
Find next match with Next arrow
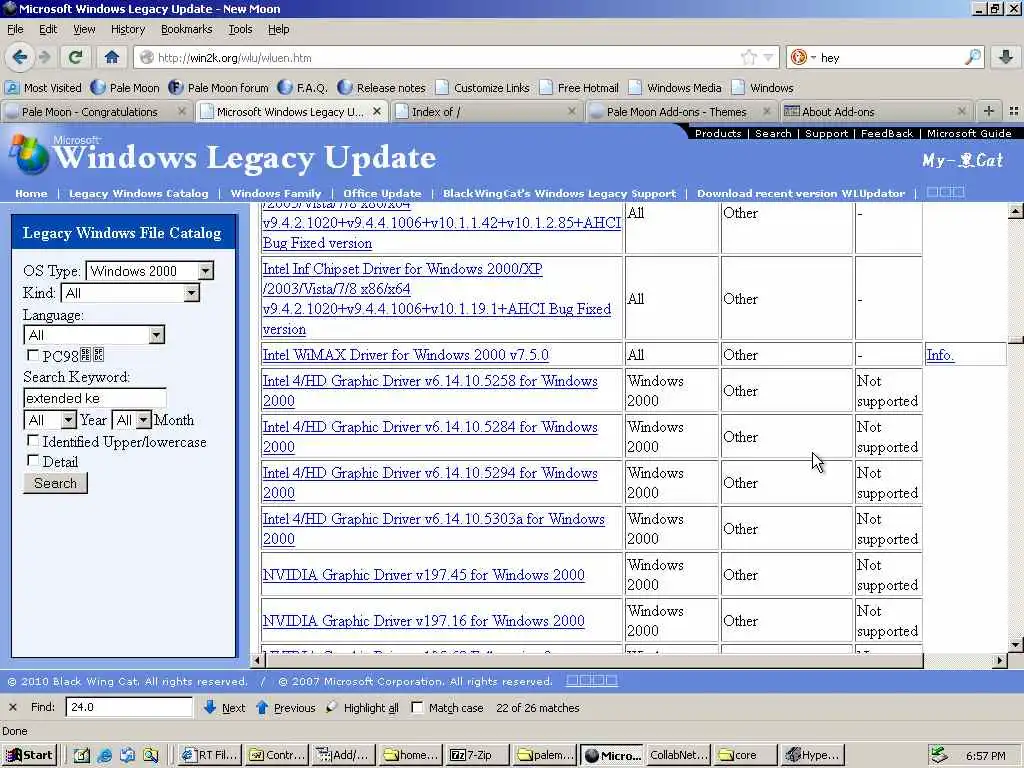(224, 707)
